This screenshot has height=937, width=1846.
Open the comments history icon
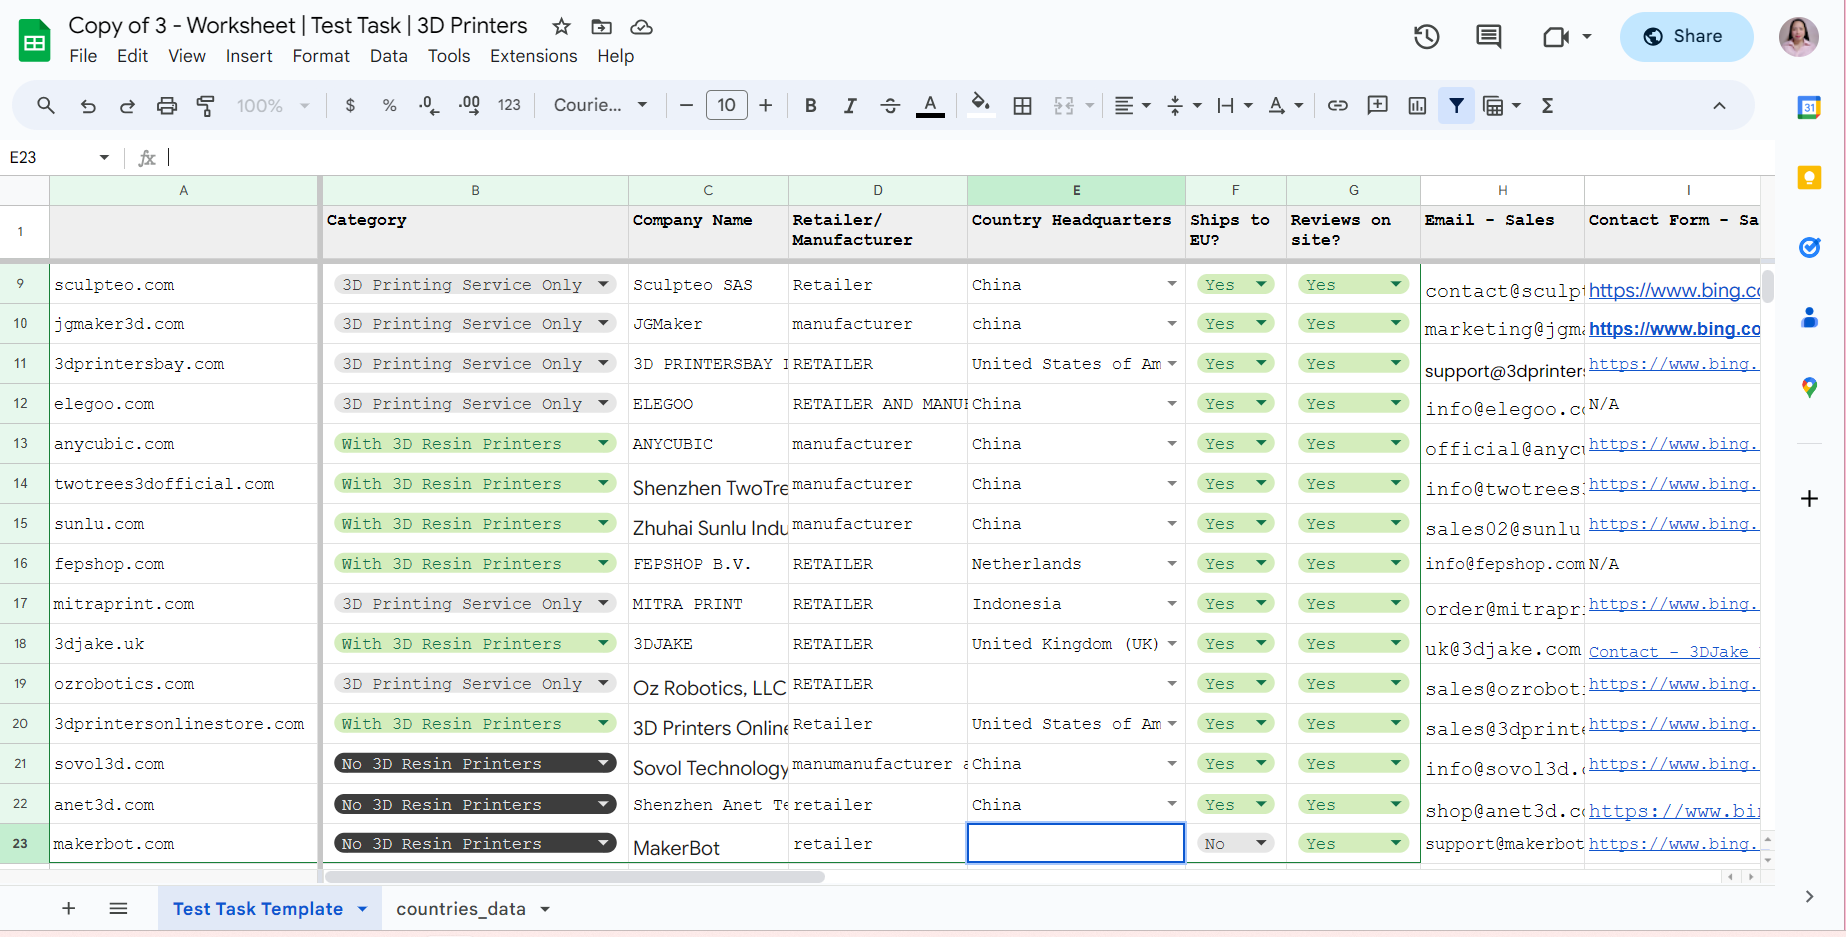1489,37
